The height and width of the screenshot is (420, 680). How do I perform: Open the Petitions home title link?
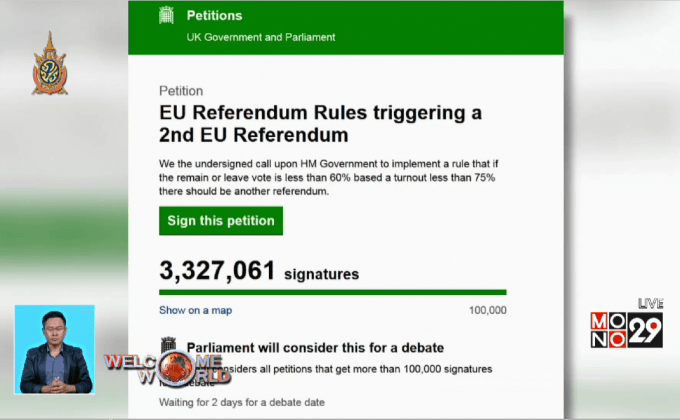point(214,16)
